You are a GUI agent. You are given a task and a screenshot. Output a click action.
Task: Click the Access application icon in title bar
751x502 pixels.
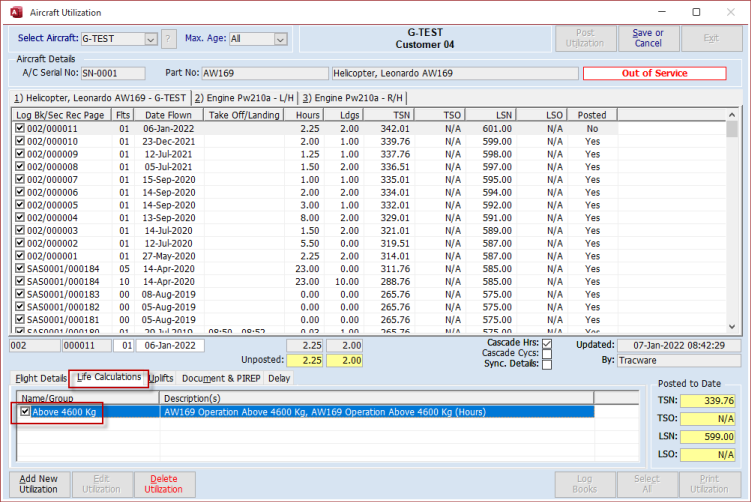click(x=17, y=12)
